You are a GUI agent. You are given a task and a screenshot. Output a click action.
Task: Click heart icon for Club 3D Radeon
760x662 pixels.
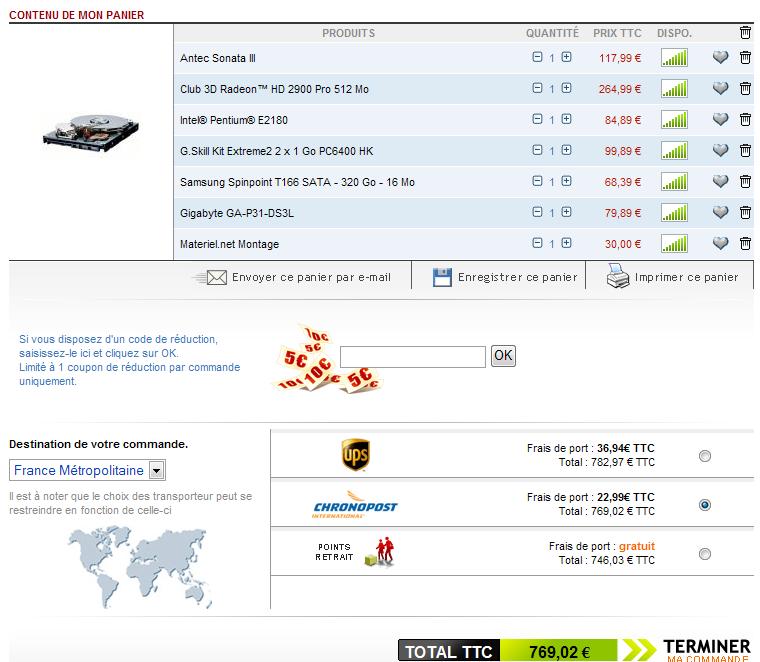pyautogui.click(x=721, y=88)
